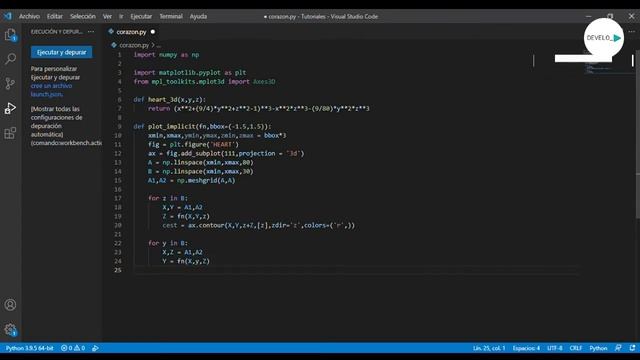
Task: Close the corazon.py tab via unsaved dot
Action: pos(153,32)
